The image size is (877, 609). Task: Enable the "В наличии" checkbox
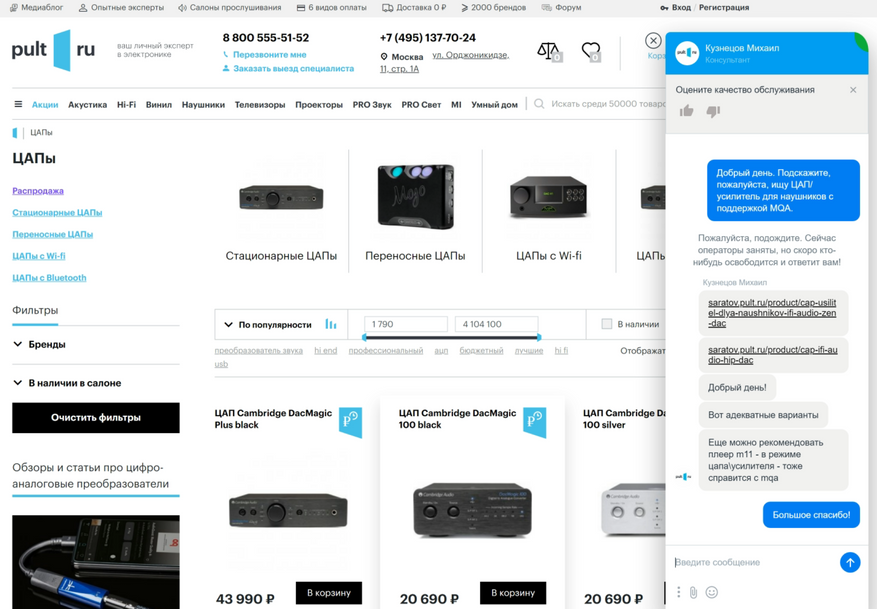coord(606,324)
